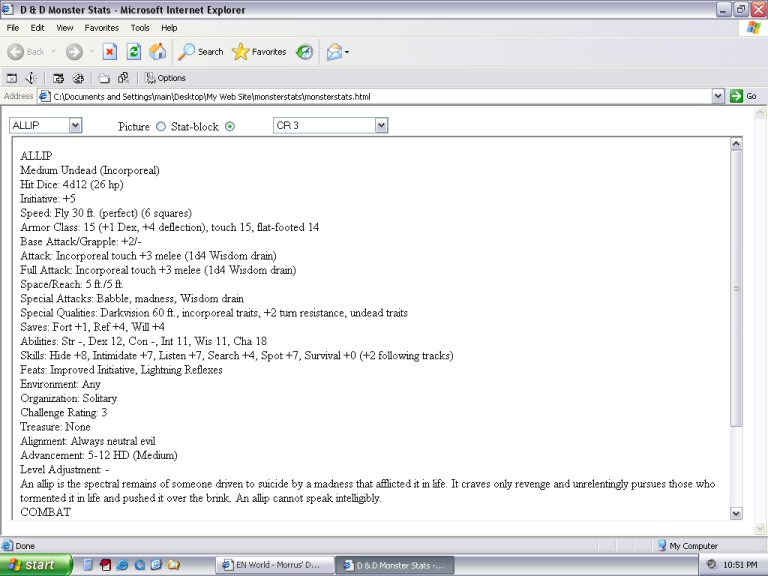Click the Back arrow button

tap(16, 51)
